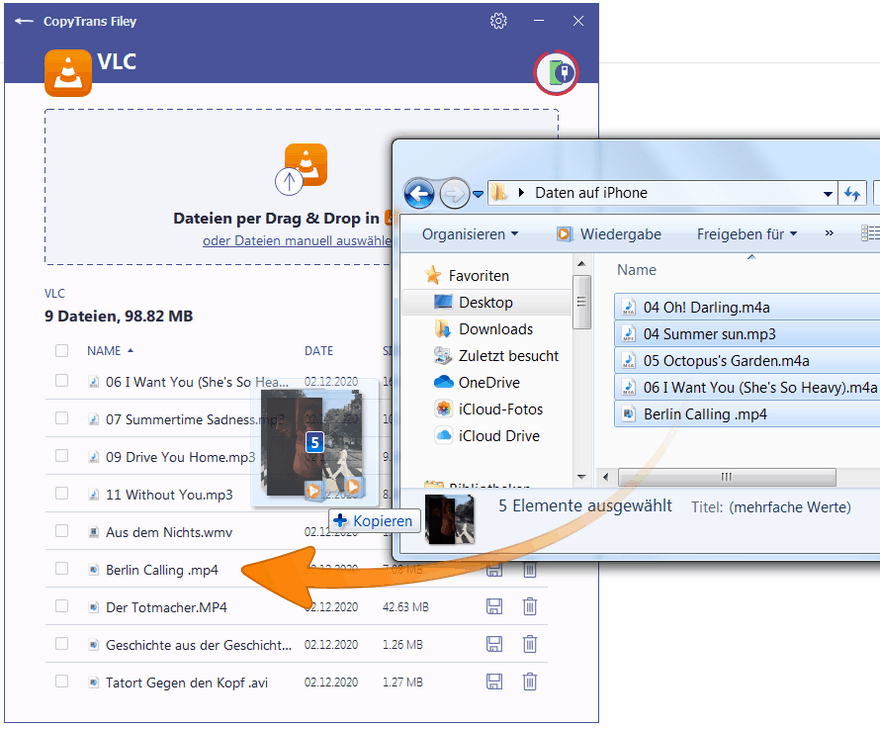Click the Zuletzt besucht icon in sidebar

point(443,355)
